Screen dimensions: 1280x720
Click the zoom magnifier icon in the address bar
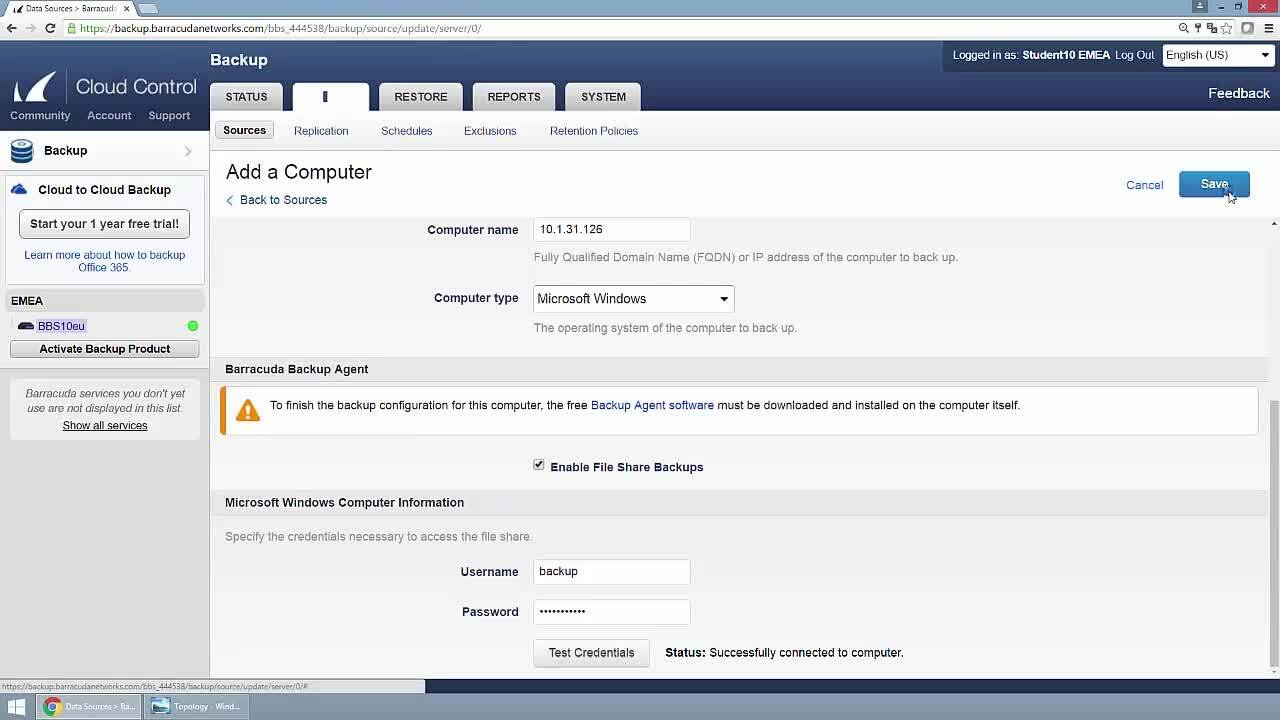click(x=1184, y=28)
